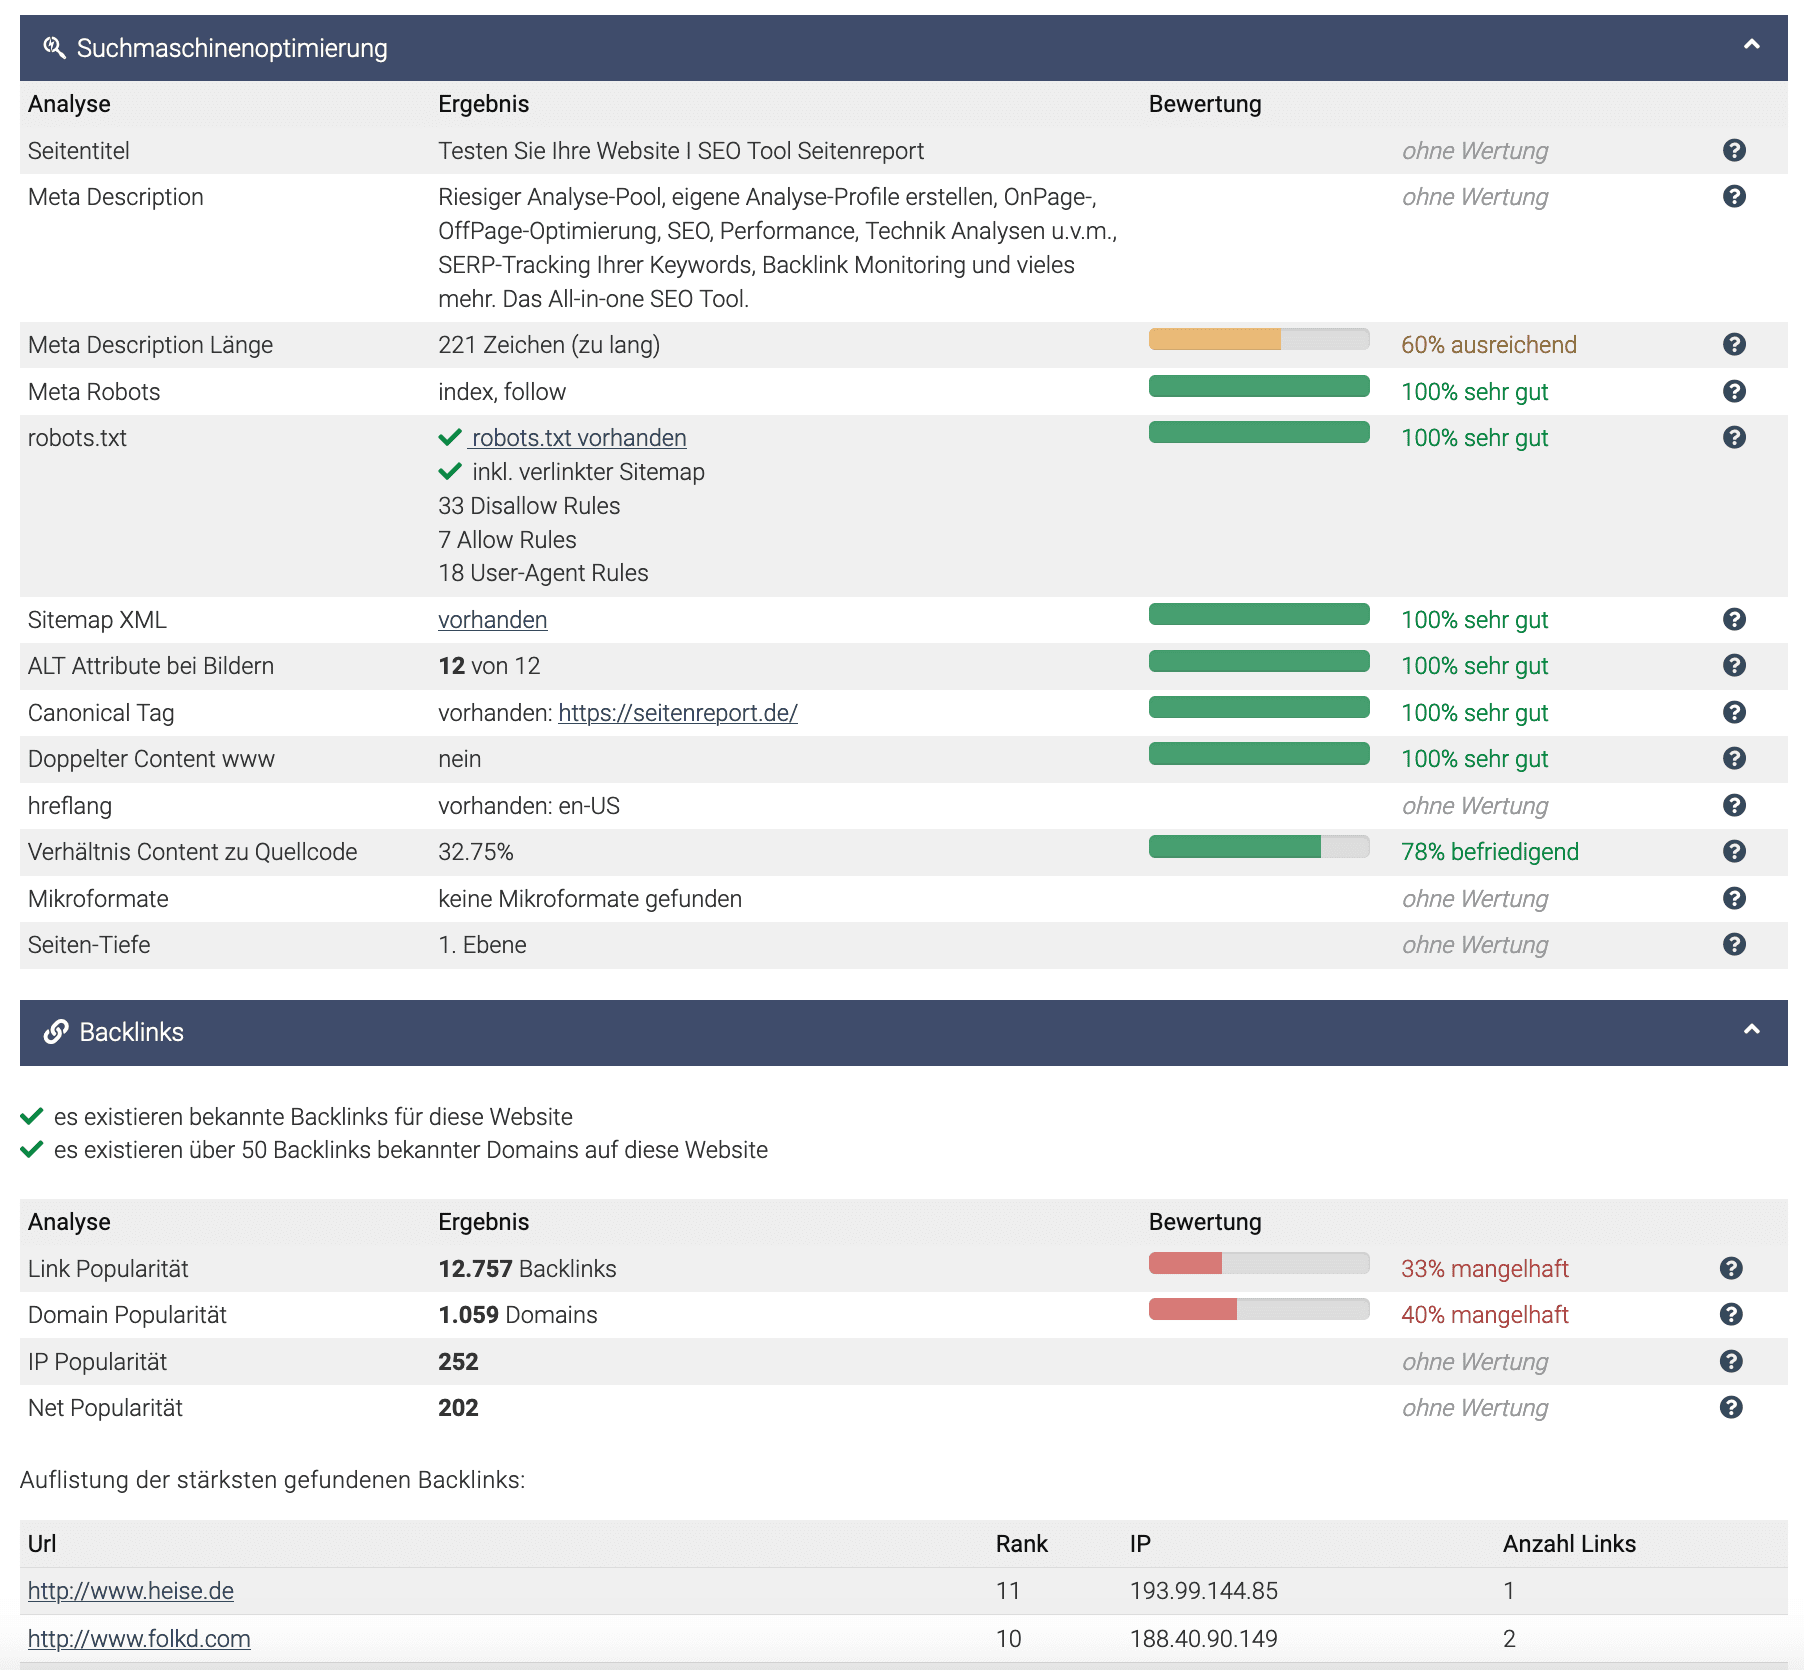Click the 60% ausreichend progress bar
Image resolution: width=1804 pixels, height=1670 pixels.
pos(1259,339)
